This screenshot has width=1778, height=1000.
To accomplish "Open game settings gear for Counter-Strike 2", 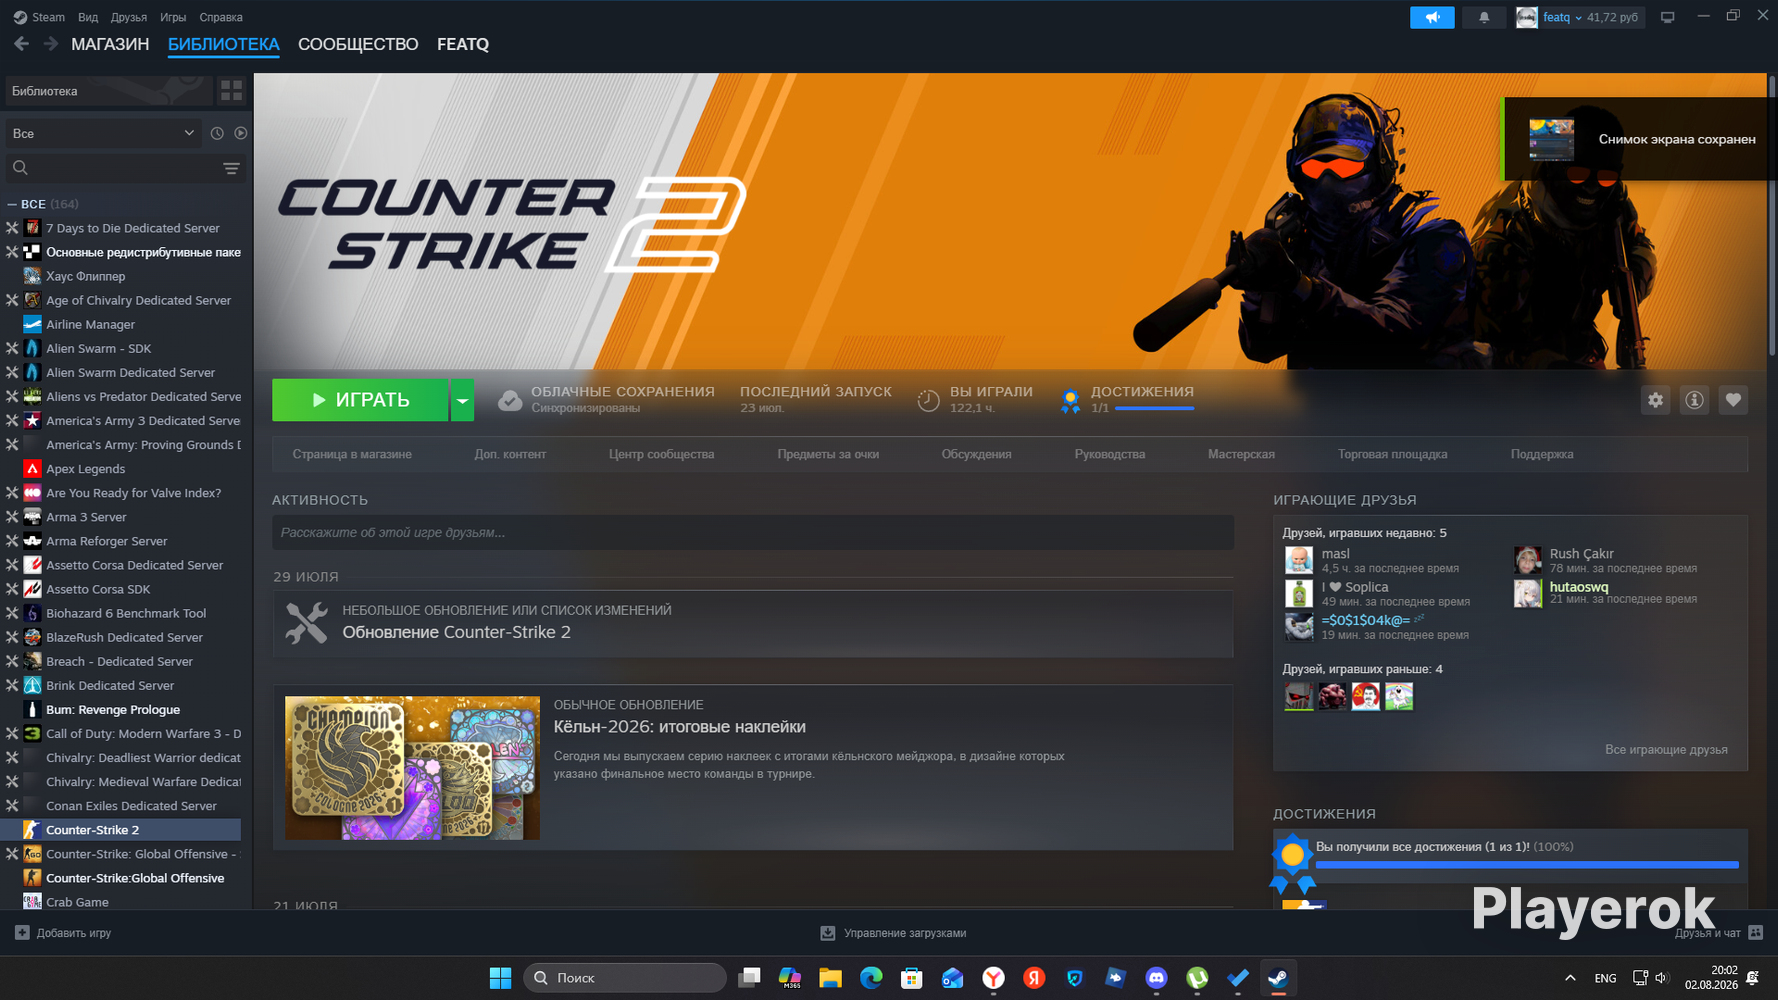I will pos(1656,400).
